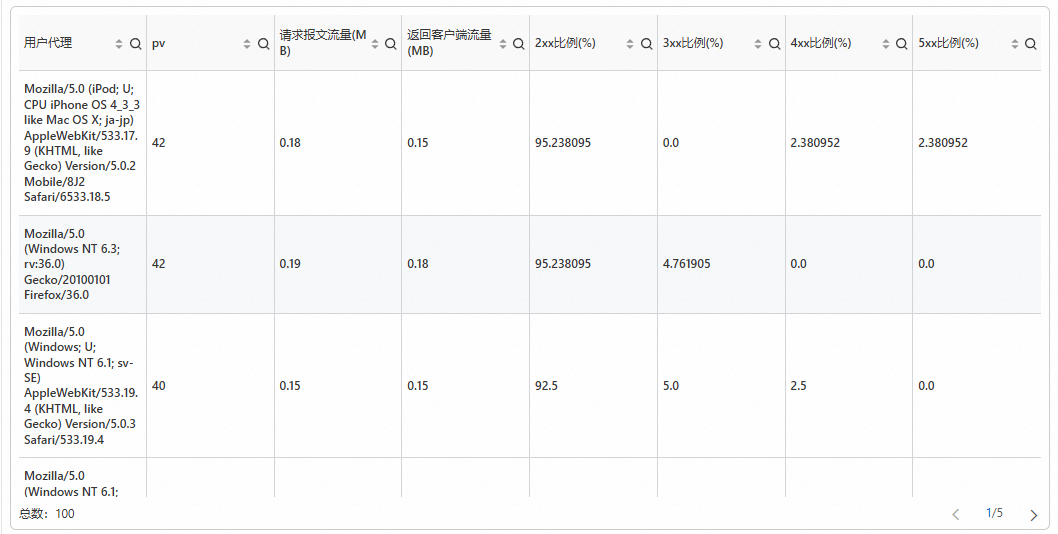
Task: Open search for pv column
Action: click(264, 44)
